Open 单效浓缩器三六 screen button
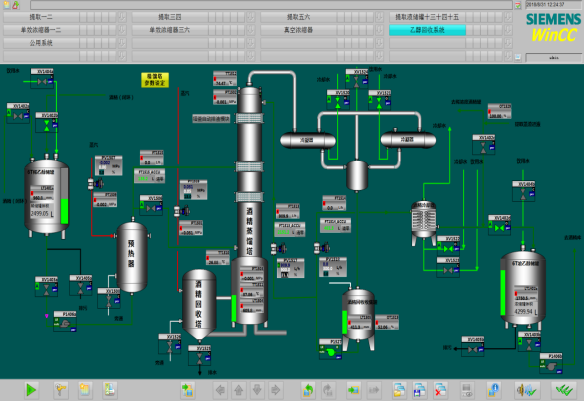 (170, 30)
